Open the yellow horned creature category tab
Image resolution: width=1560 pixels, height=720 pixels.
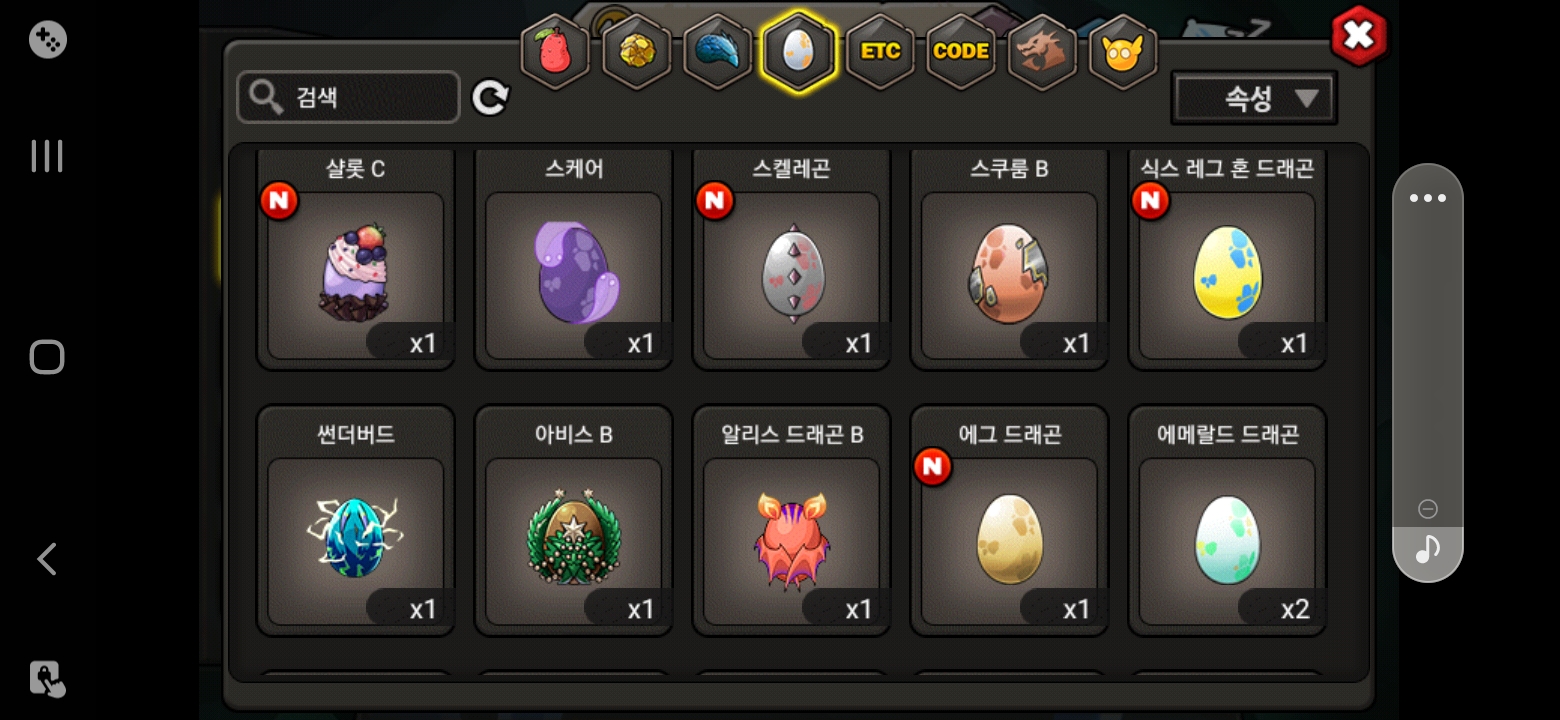(1123, 52)
